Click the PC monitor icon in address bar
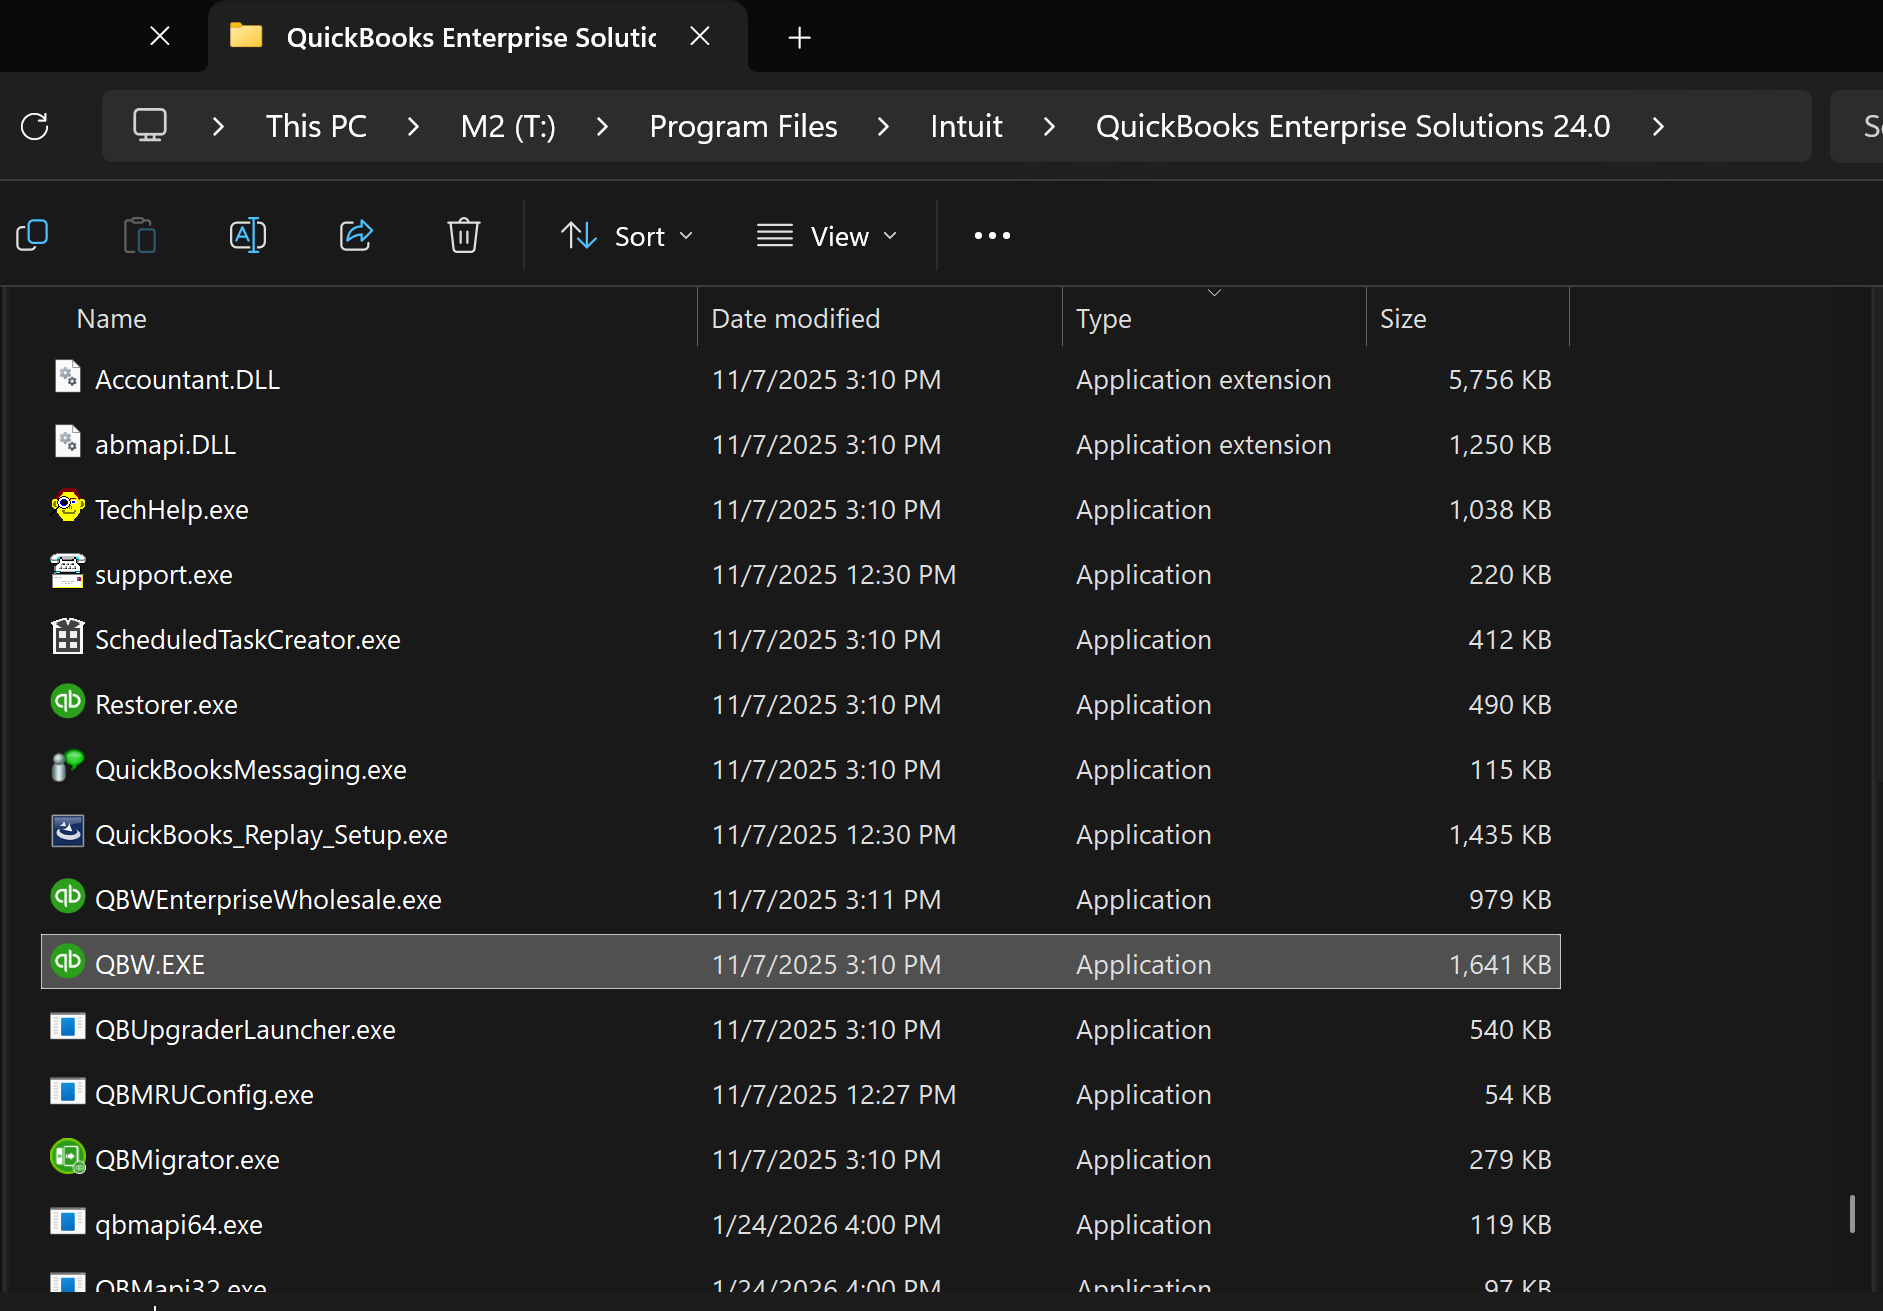Screen dimensions: 1883x1311 150,126
